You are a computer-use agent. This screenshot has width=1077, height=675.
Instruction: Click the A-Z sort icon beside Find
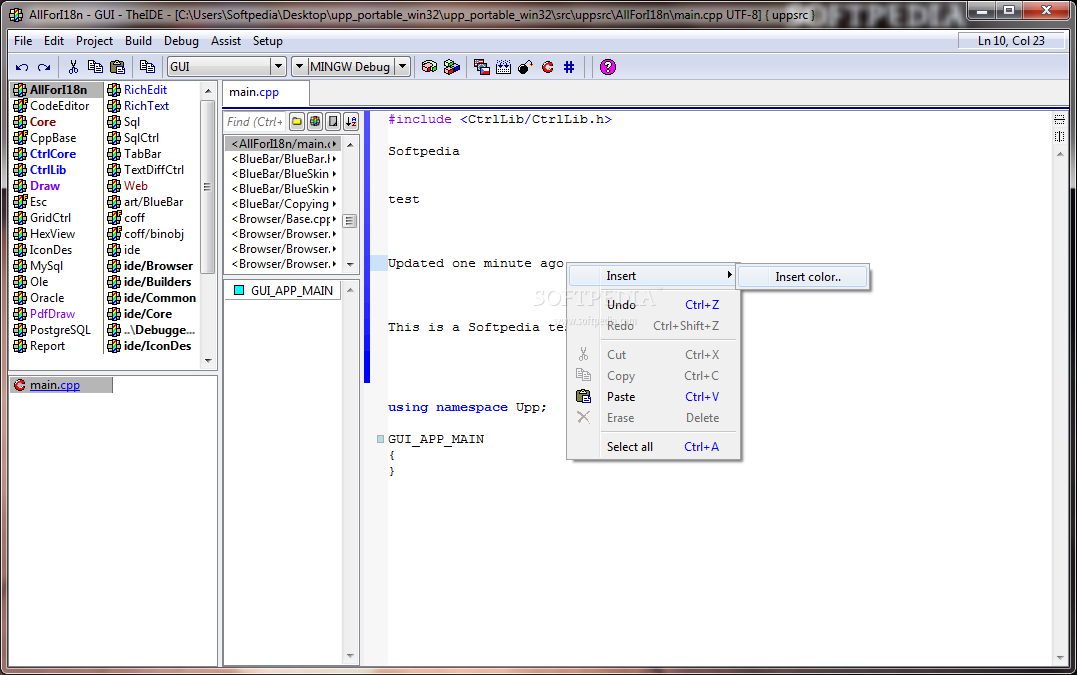[x=351, y=122]
